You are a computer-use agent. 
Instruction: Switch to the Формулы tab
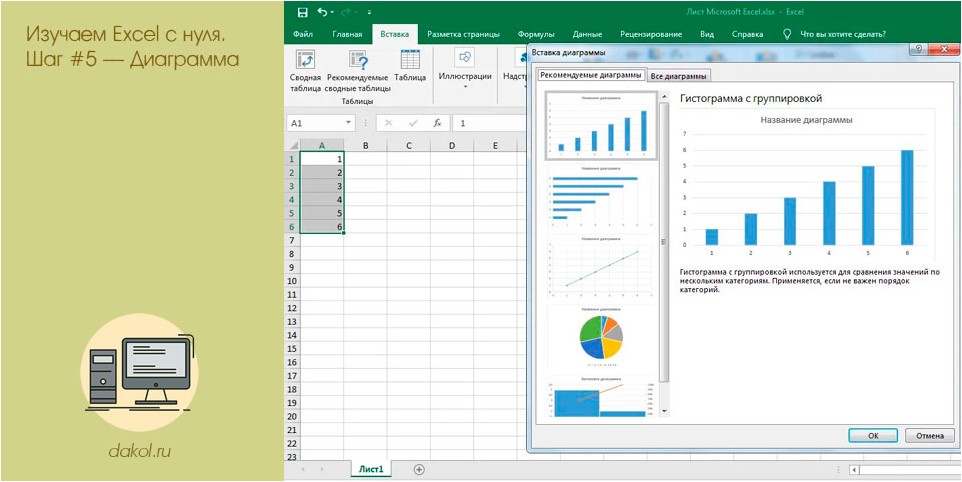tap(536, 34)
